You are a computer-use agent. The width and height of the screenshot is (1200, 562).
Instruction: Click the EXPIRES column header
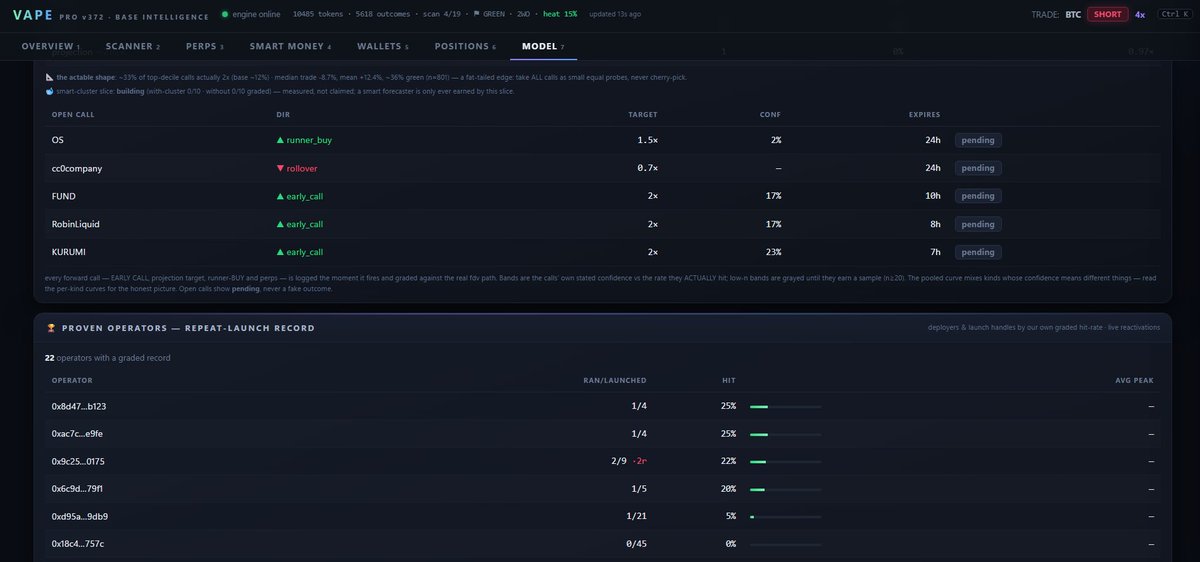[924, 115]
